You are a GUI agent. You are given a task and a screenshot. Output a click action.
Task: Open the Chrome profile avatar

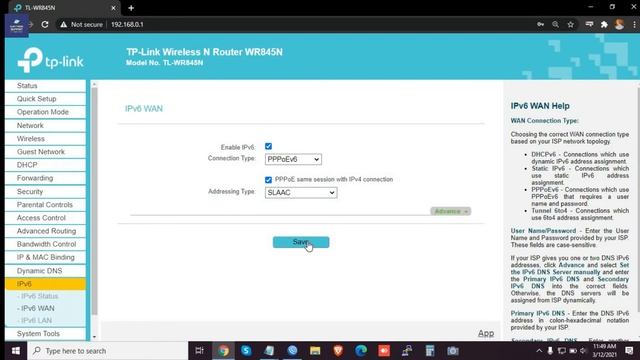(x=619, y=24)
